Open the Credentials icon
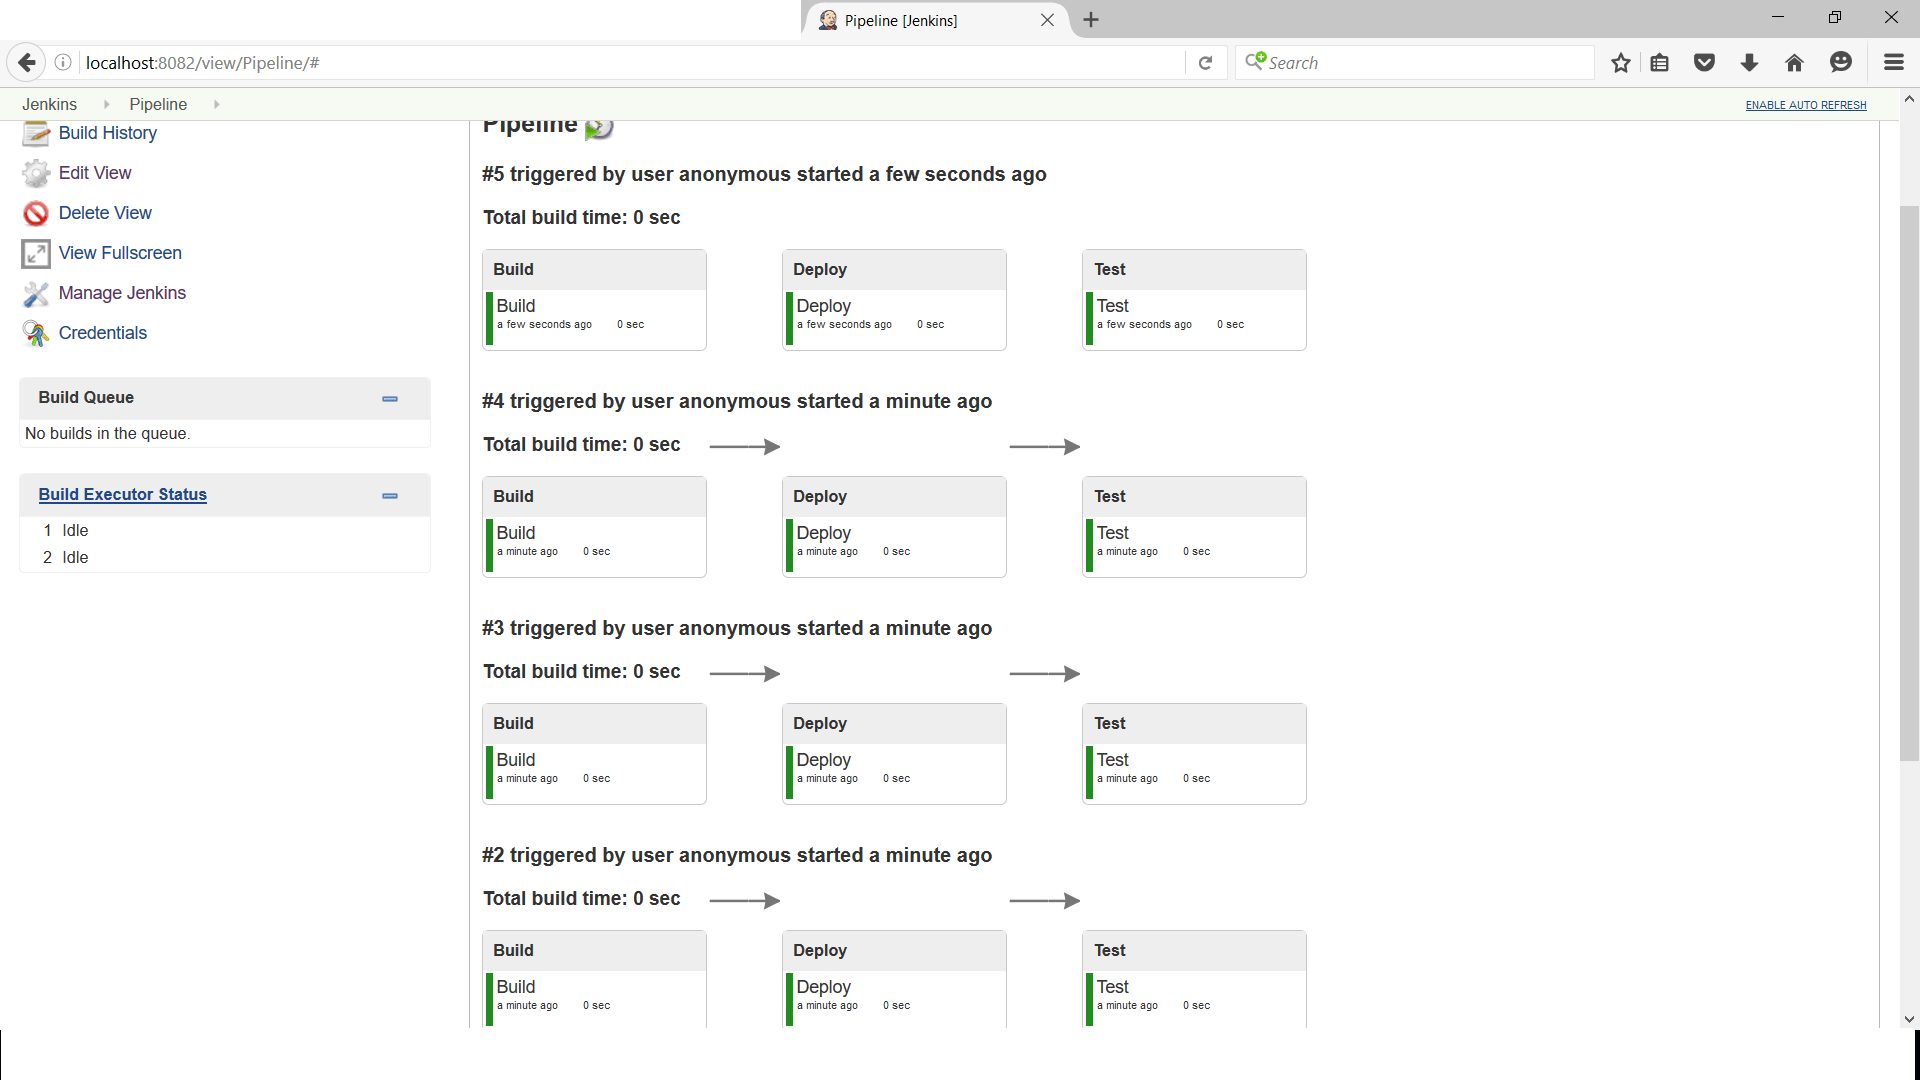 click(x=36, y=333)
